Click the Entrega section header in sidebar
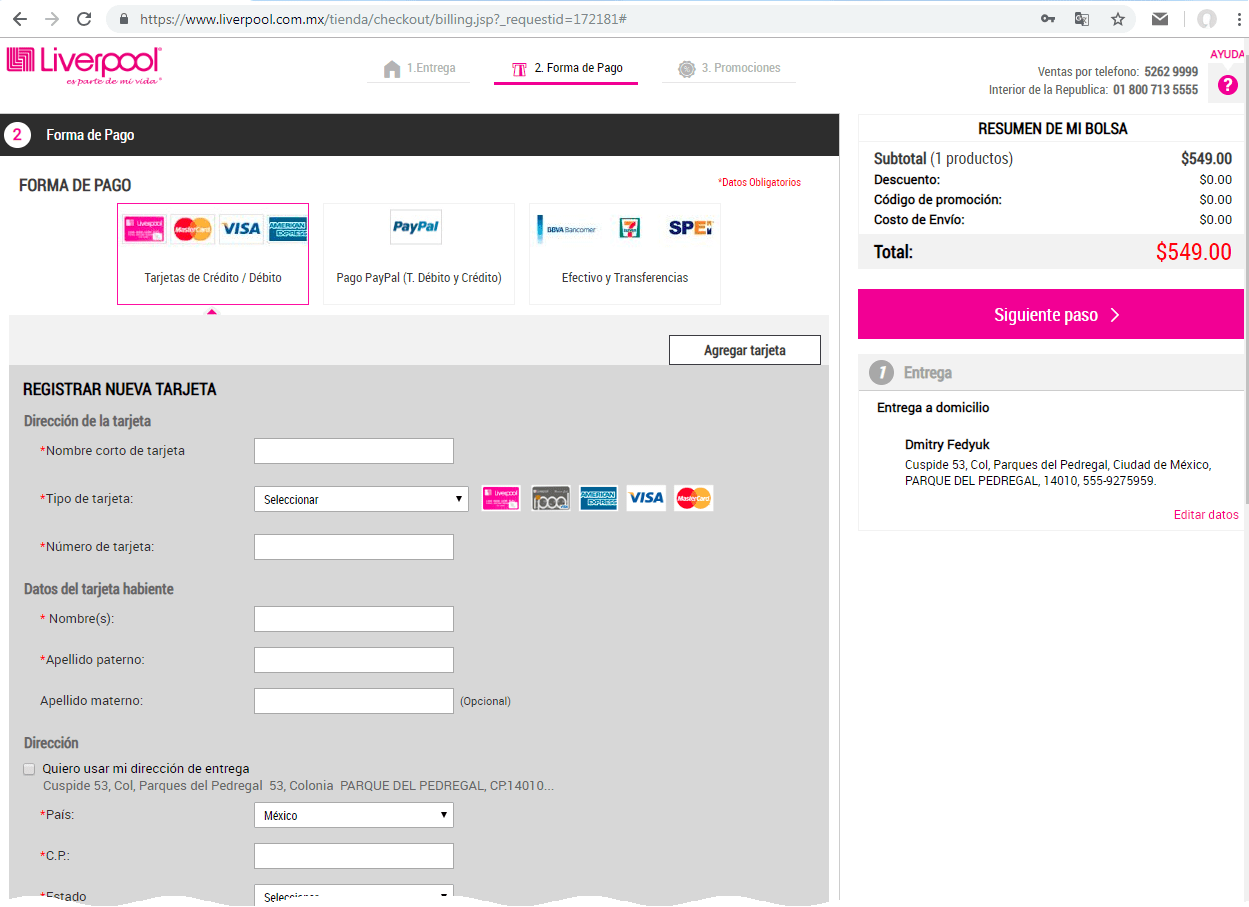 [1051, 373]
